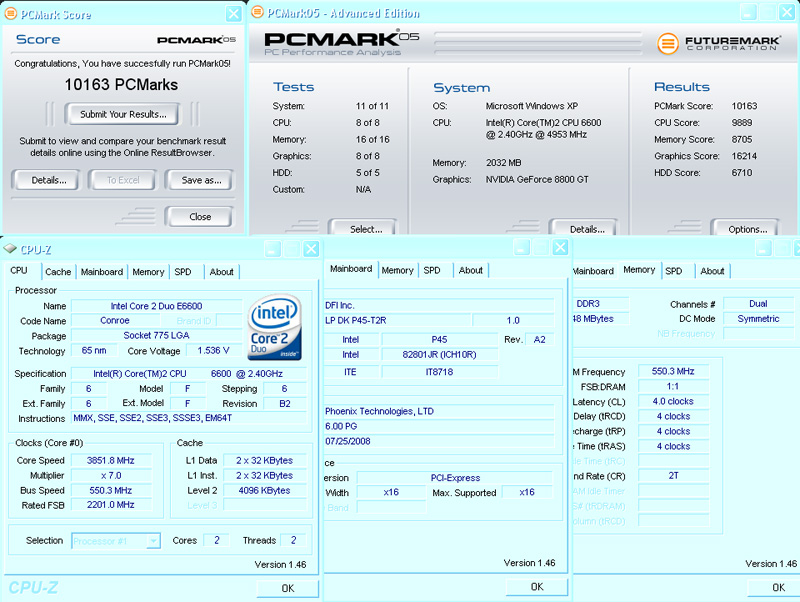Viewport: 800px width, 602px height.
Task: Close the first CPU-Z window
Action: [311, 249]
